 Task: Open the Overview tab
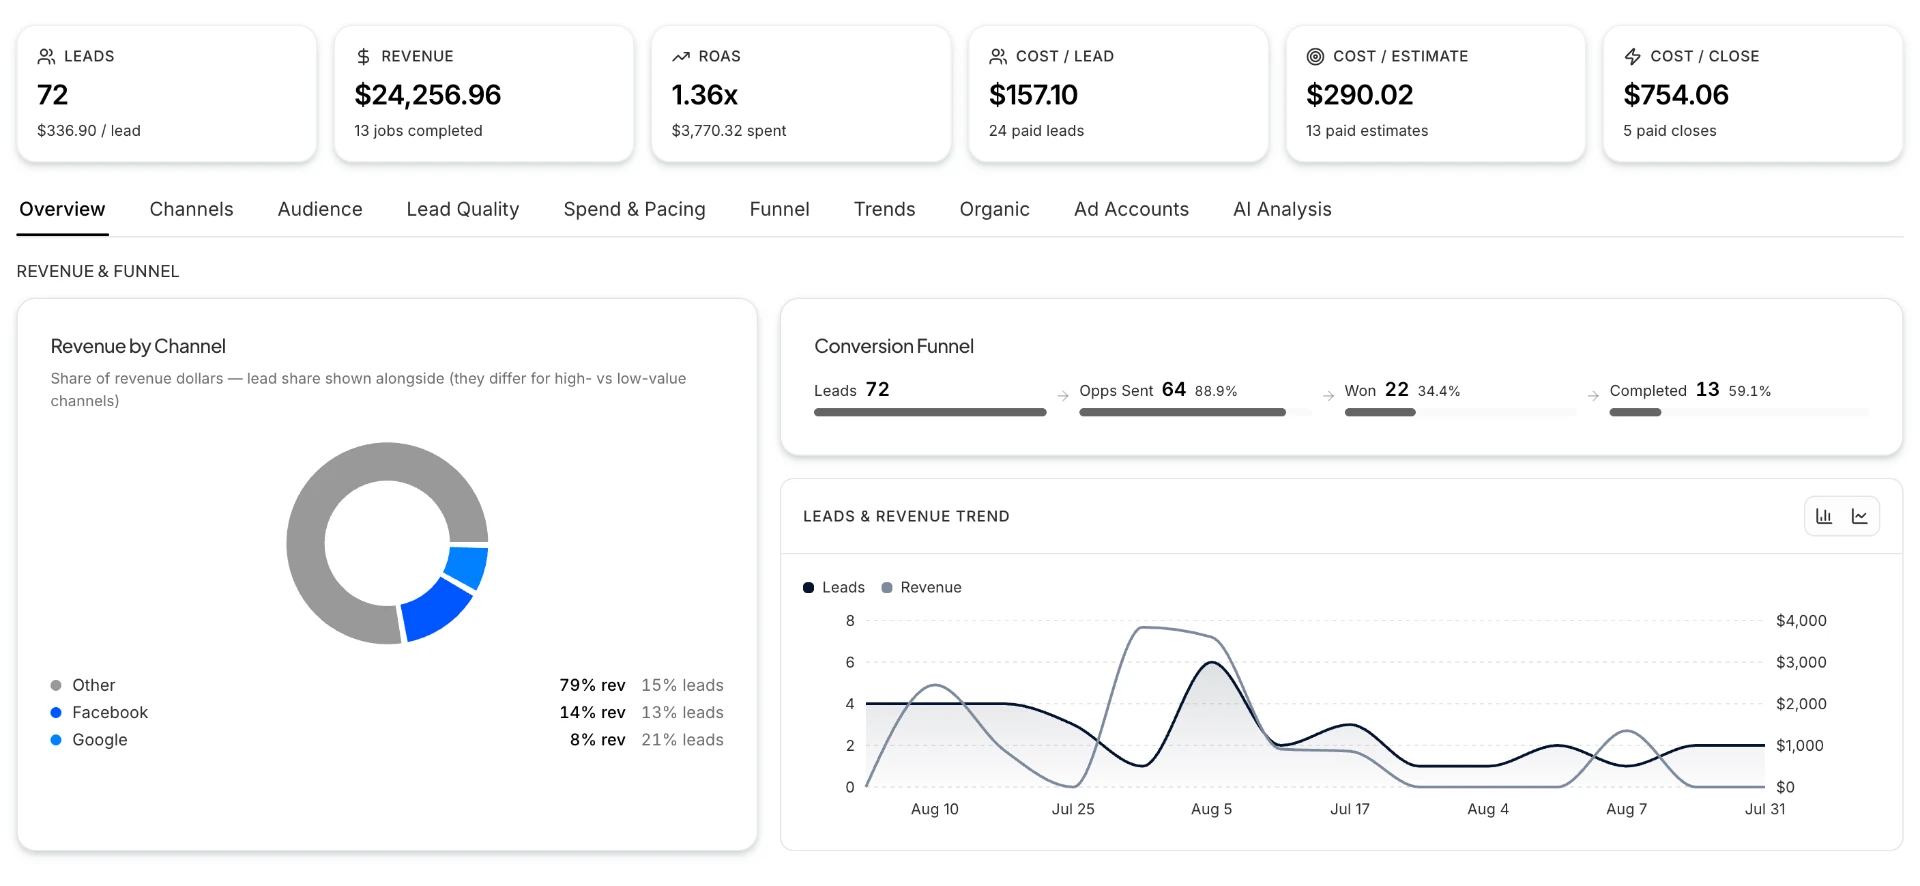click(62, 209)
